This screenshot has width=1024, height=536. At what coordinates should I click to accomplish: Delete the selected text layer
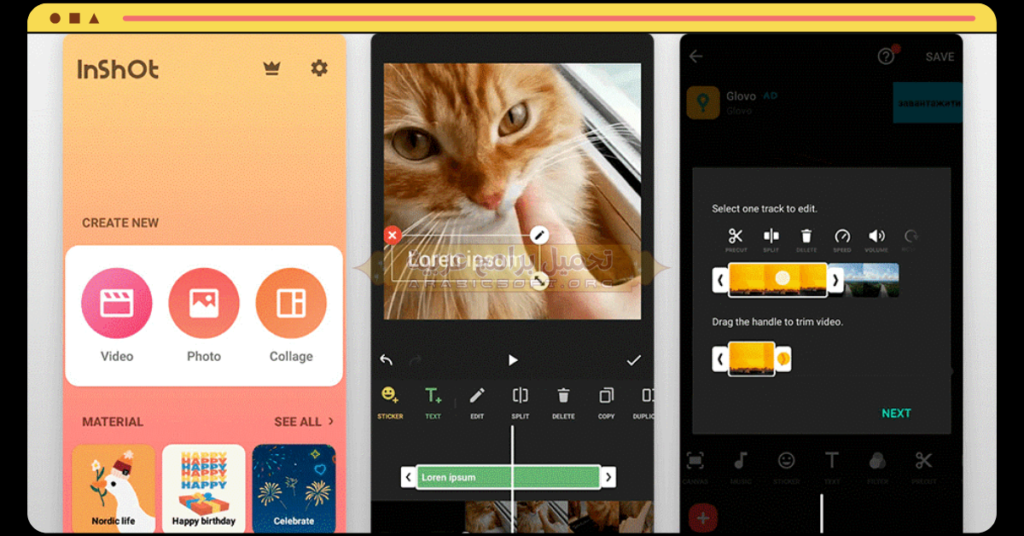coord(563,402)
